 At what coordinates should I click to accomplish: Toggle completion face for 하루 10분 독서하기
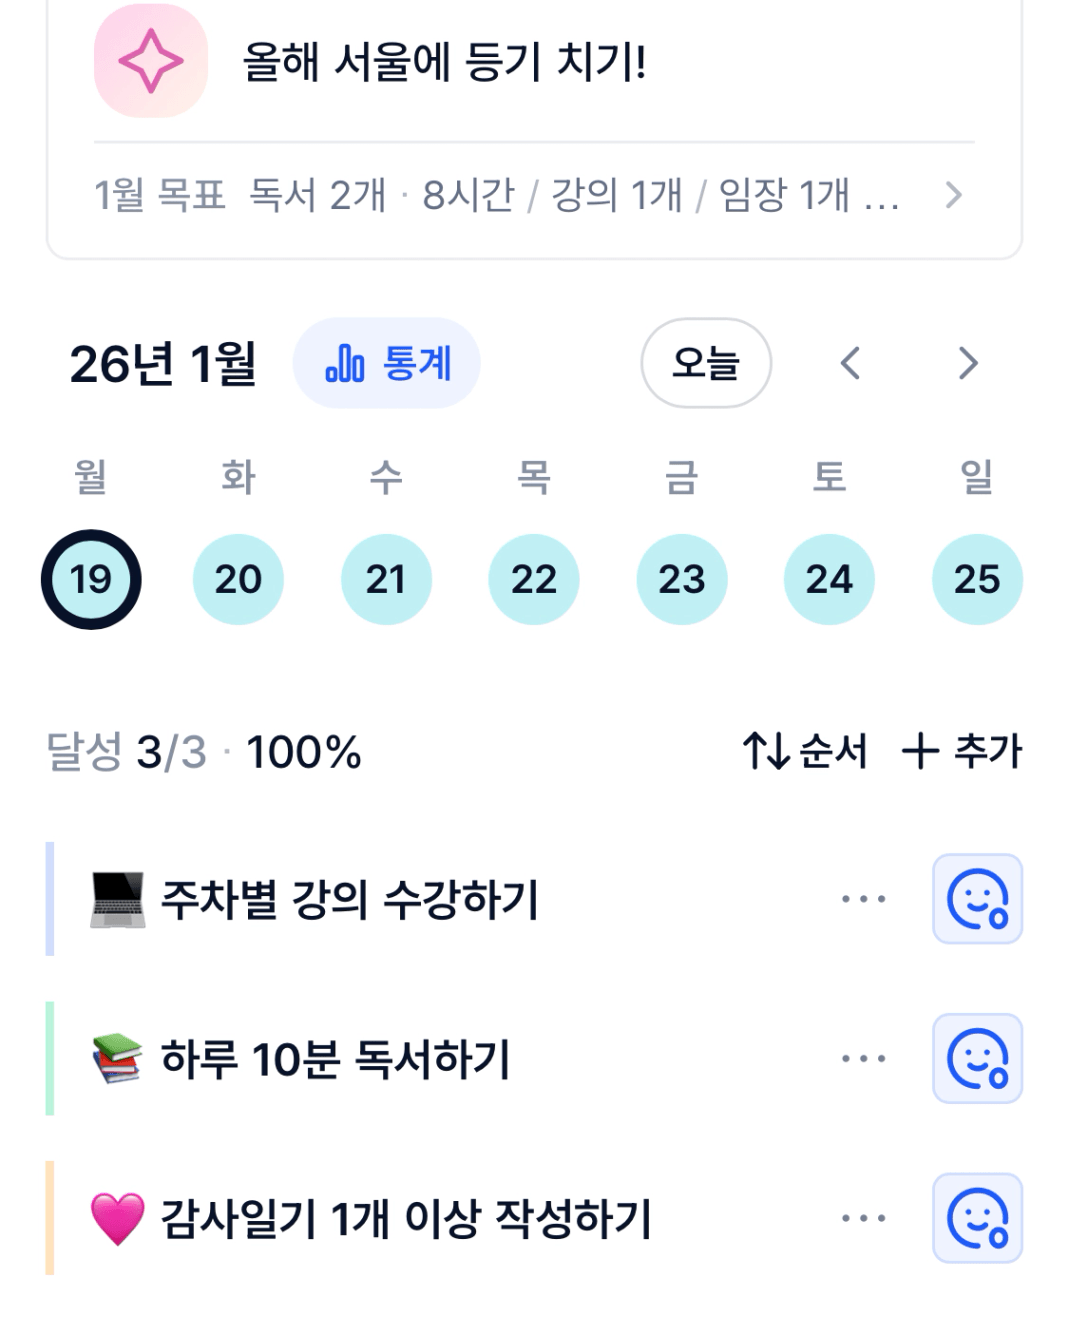pos(977,1059)
